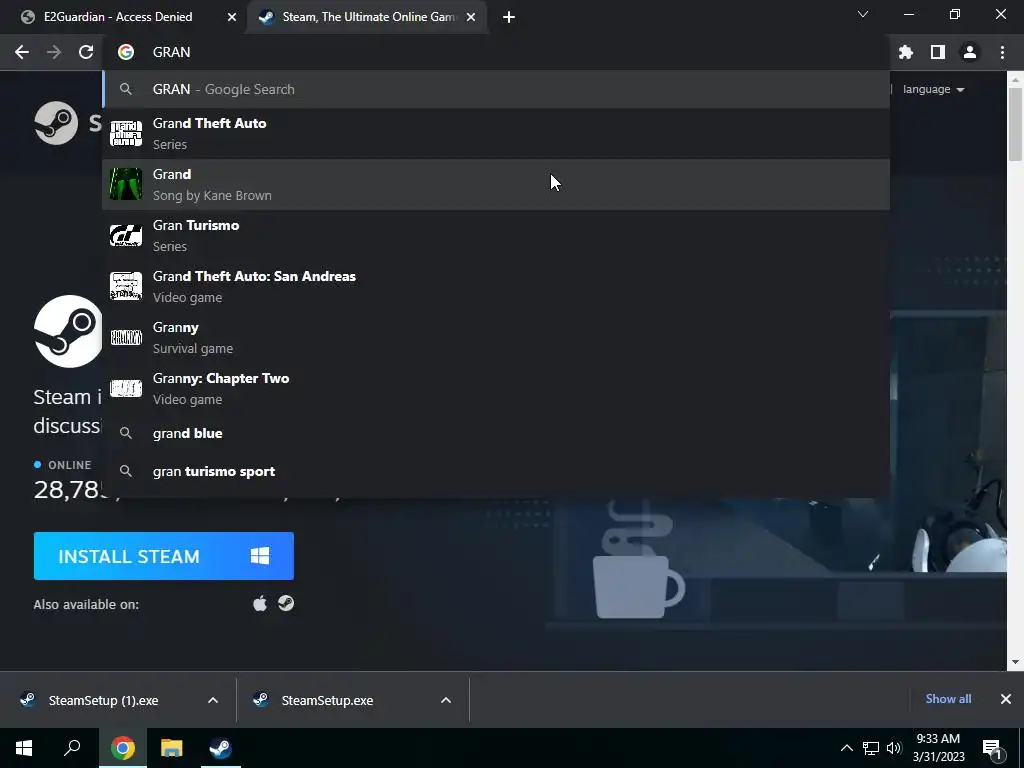Toggle the browser side panel icon

coord(938,52)
